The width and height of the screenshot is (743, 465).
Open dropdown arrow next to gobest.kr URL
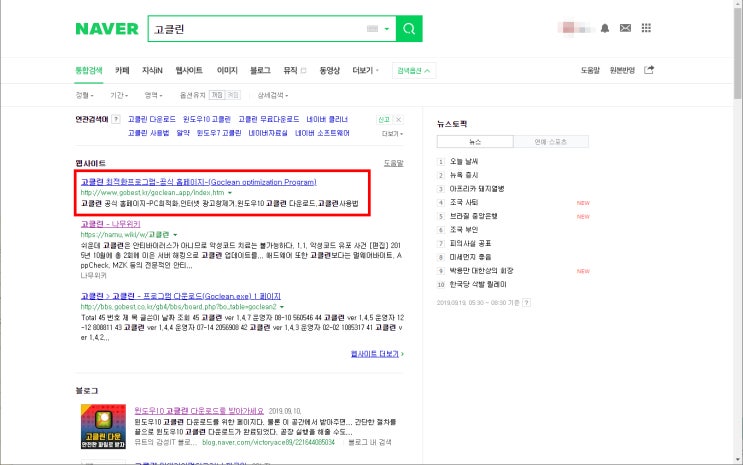230,193
